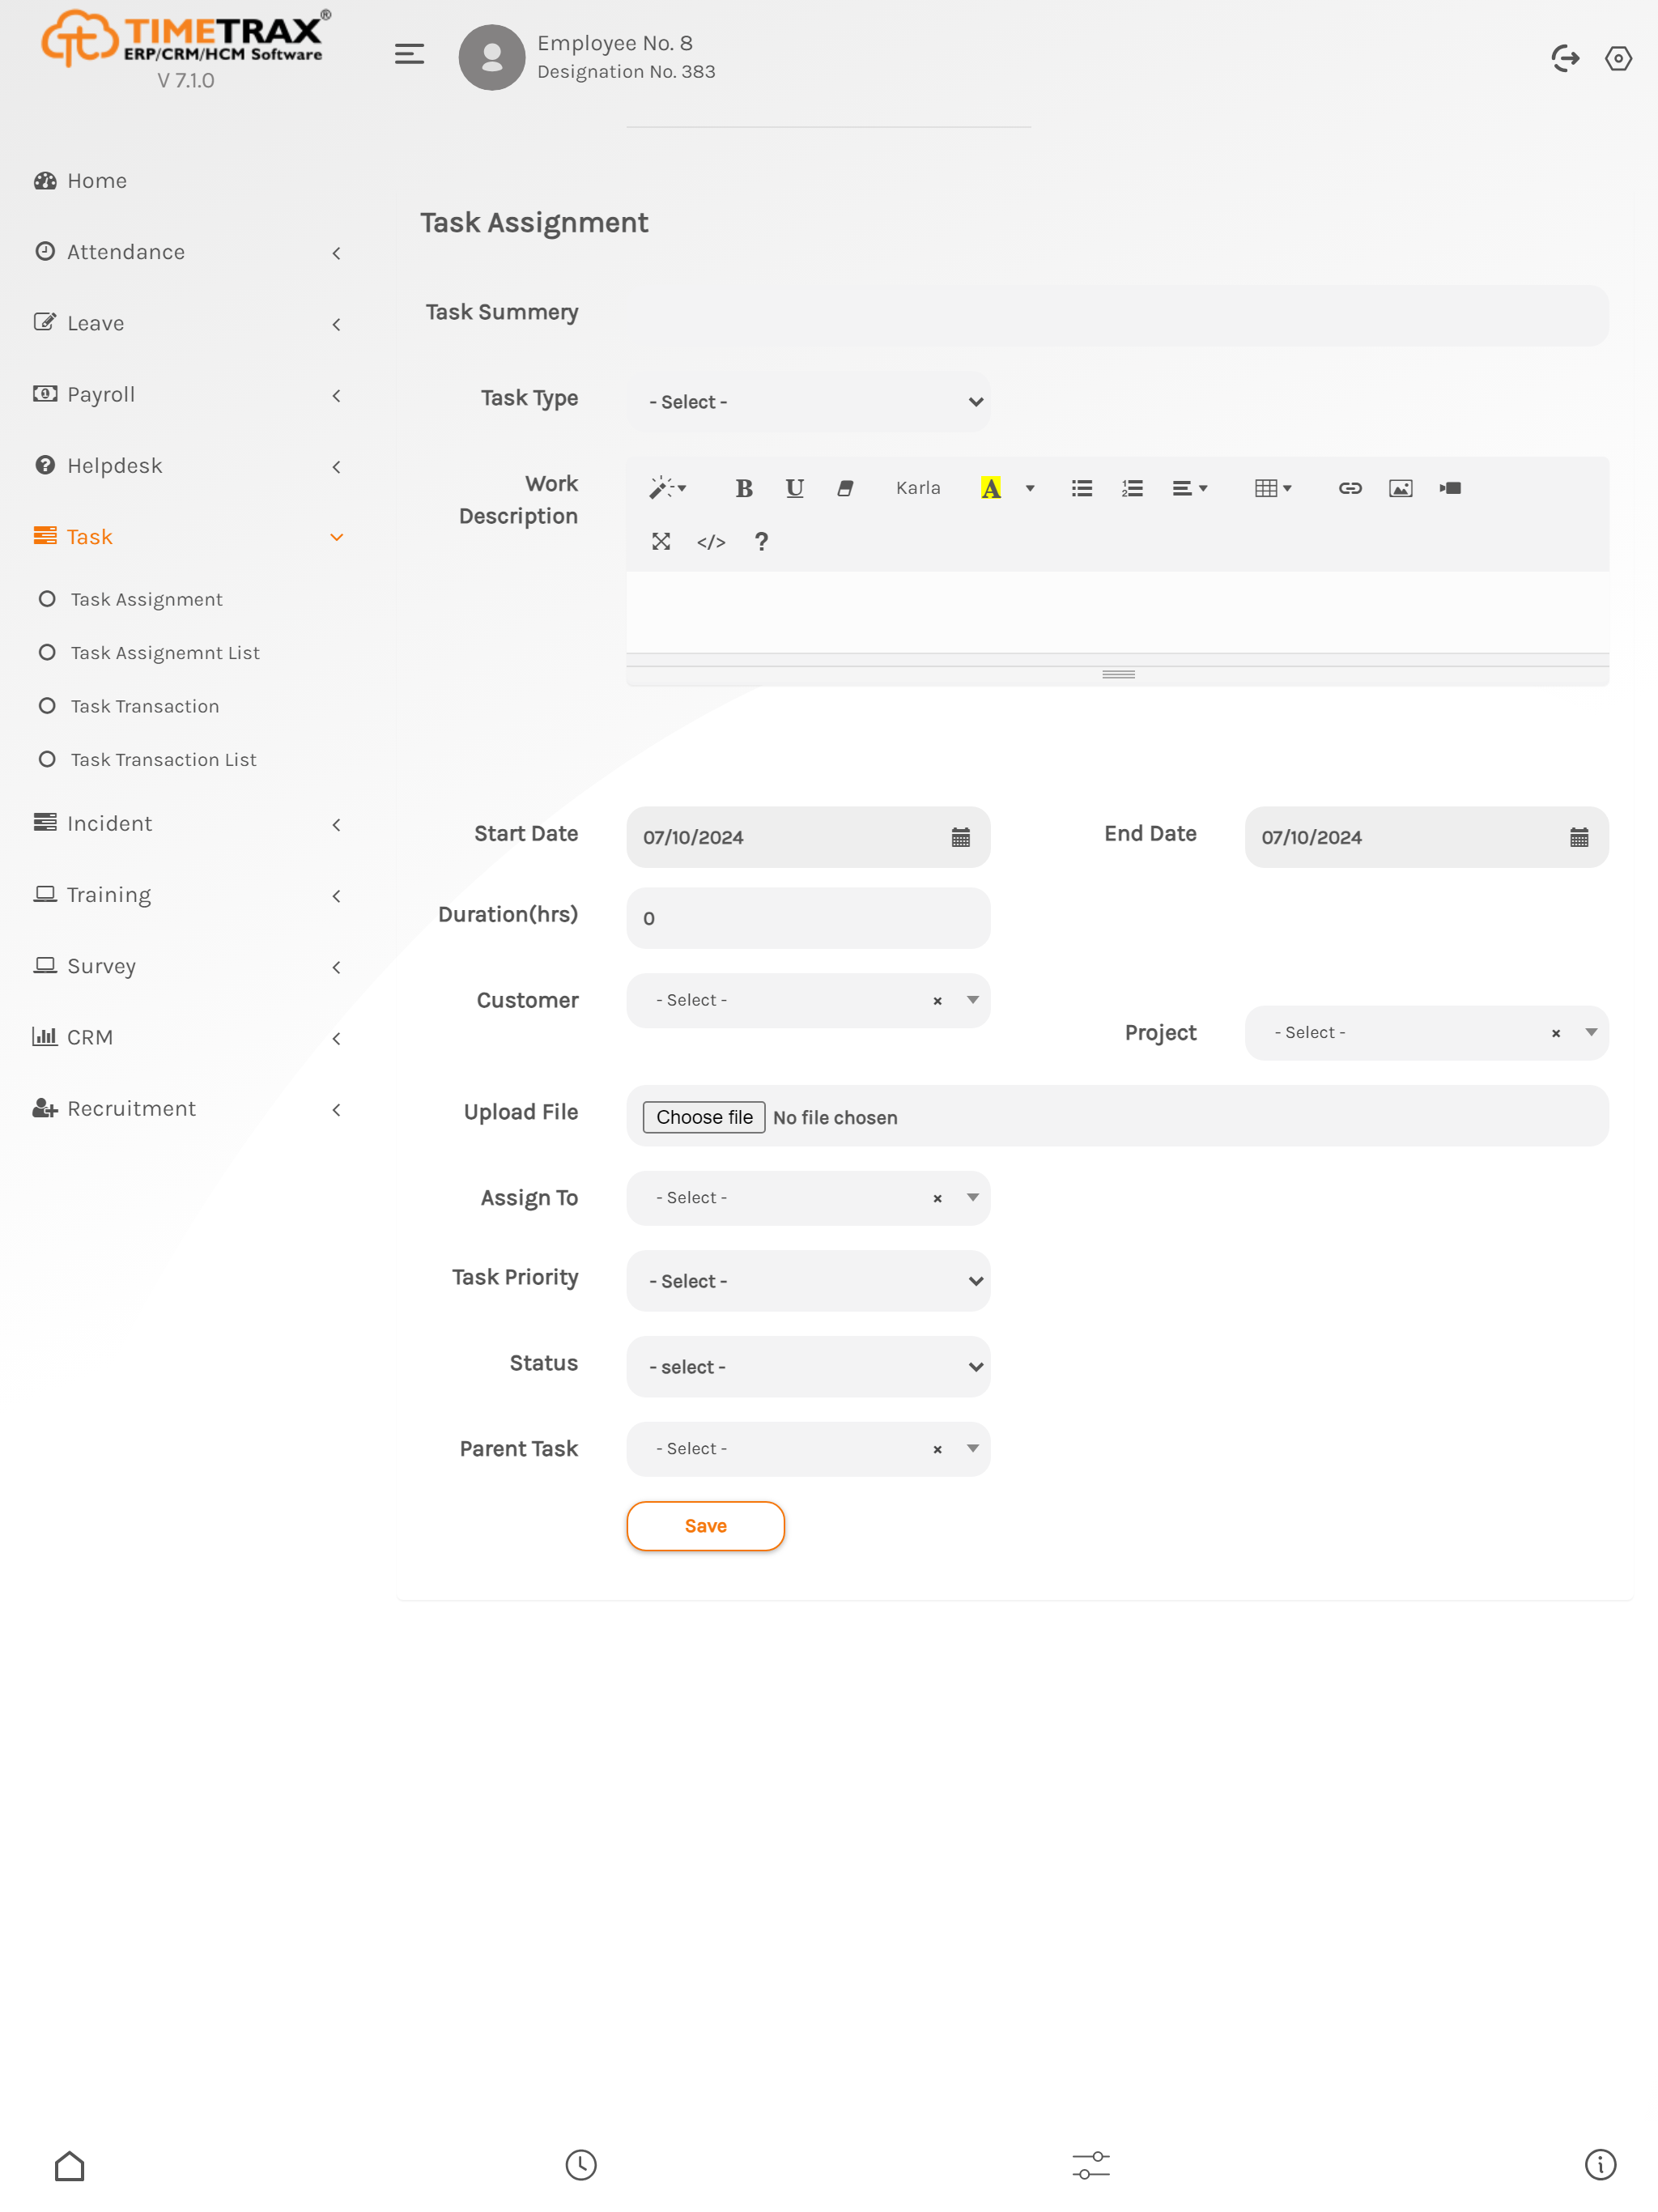Image resolution: width=1658 pixels, height=2212 pixels.
Task: Open the End Date calendar icon
Action: click(1579, 837)
